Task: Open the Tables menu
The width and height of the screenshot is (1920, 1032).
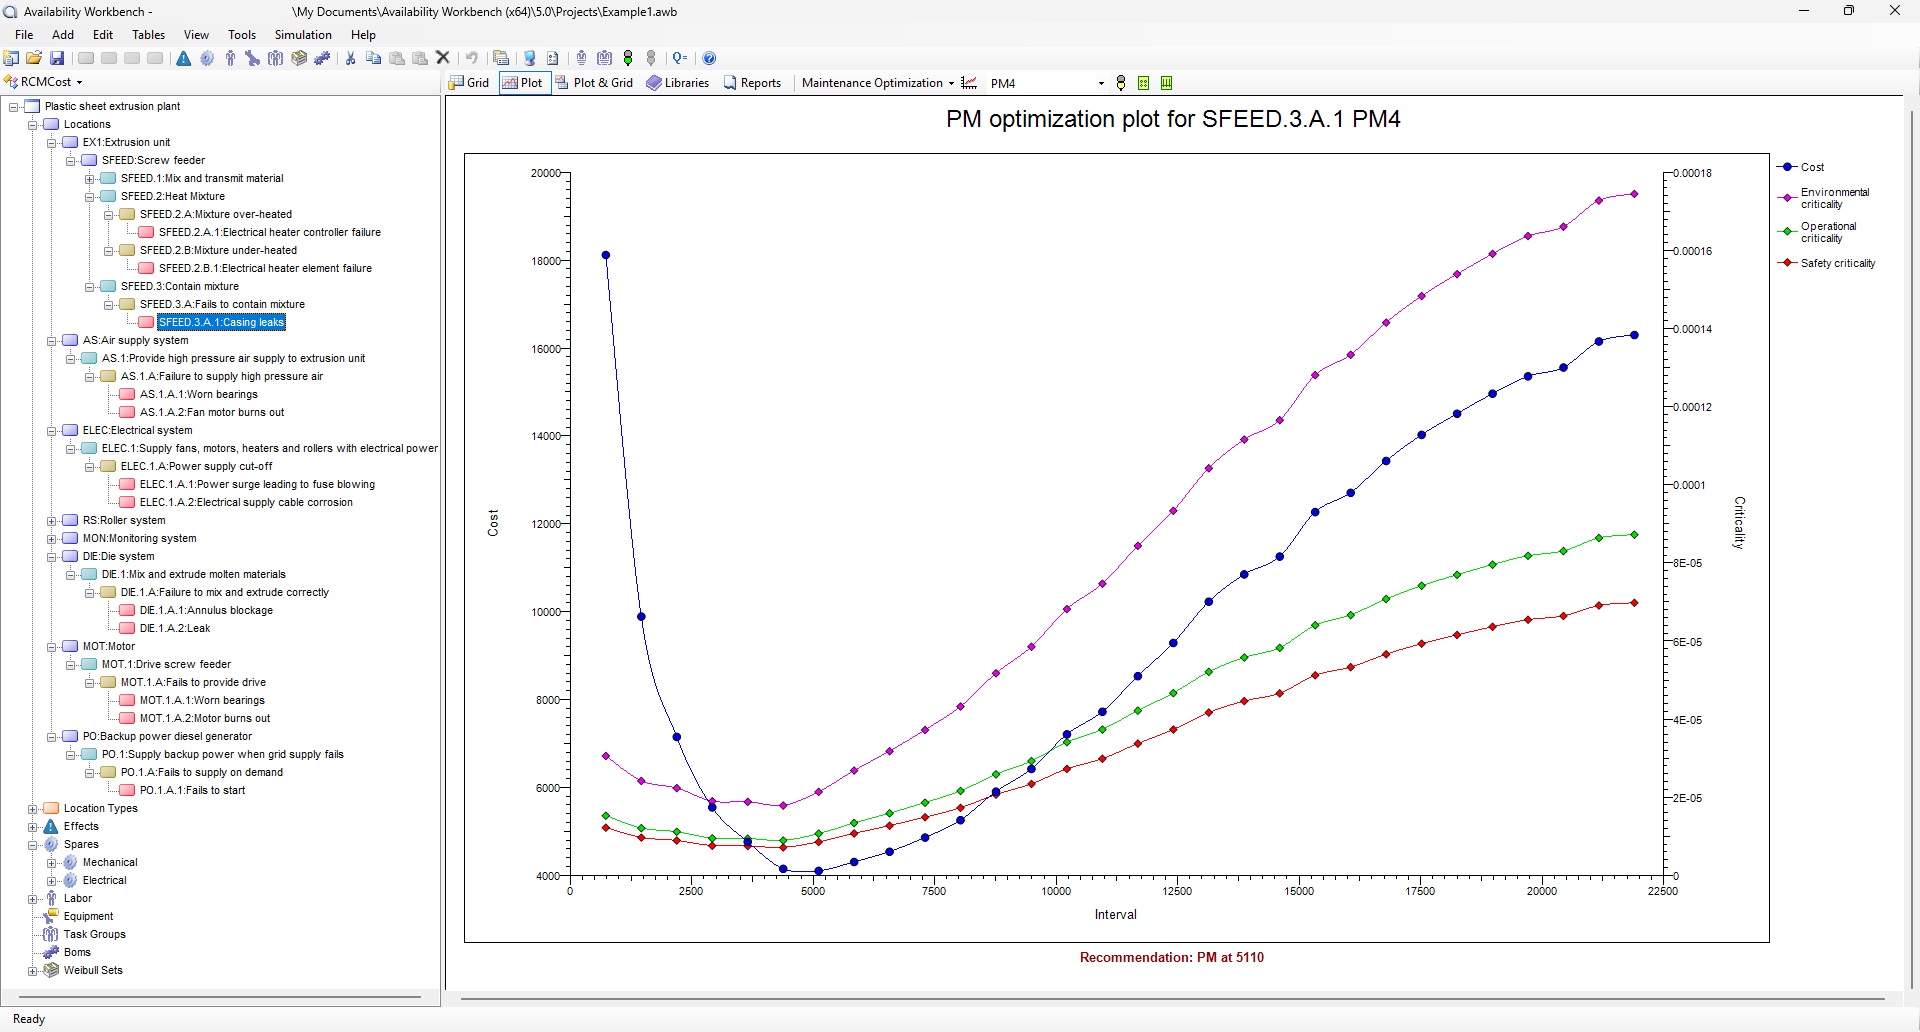Action: (148, 35)
